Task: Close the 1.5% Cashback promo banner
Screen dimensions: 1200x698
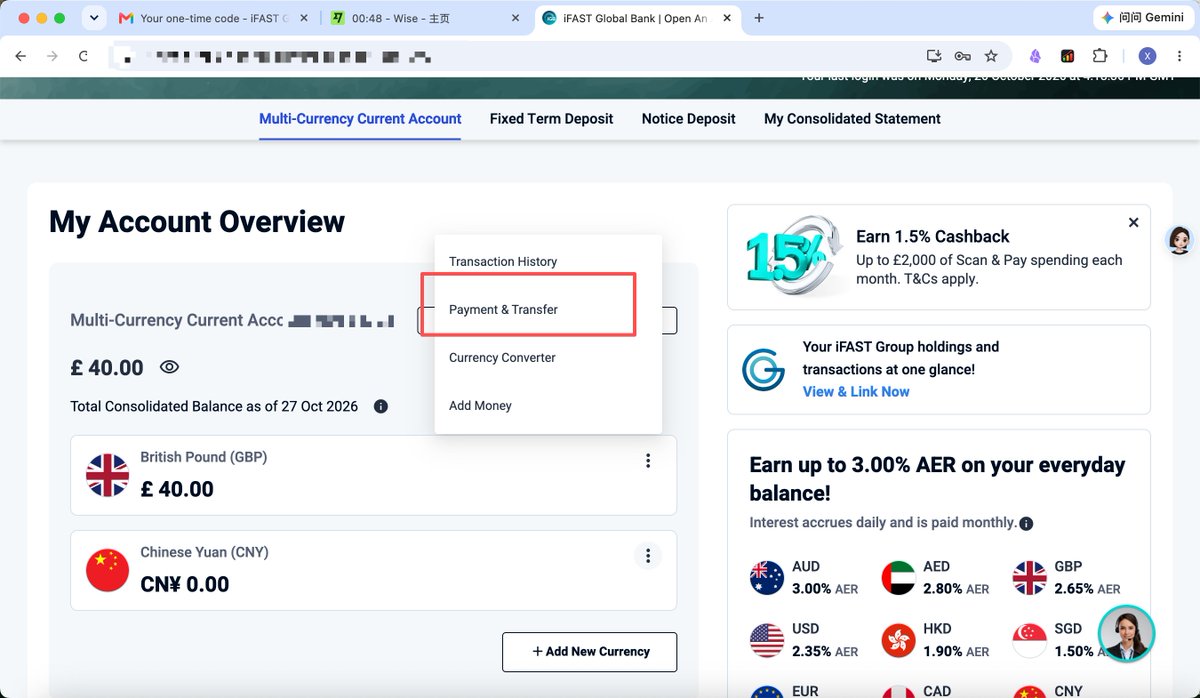Action: coord(1133,223)
